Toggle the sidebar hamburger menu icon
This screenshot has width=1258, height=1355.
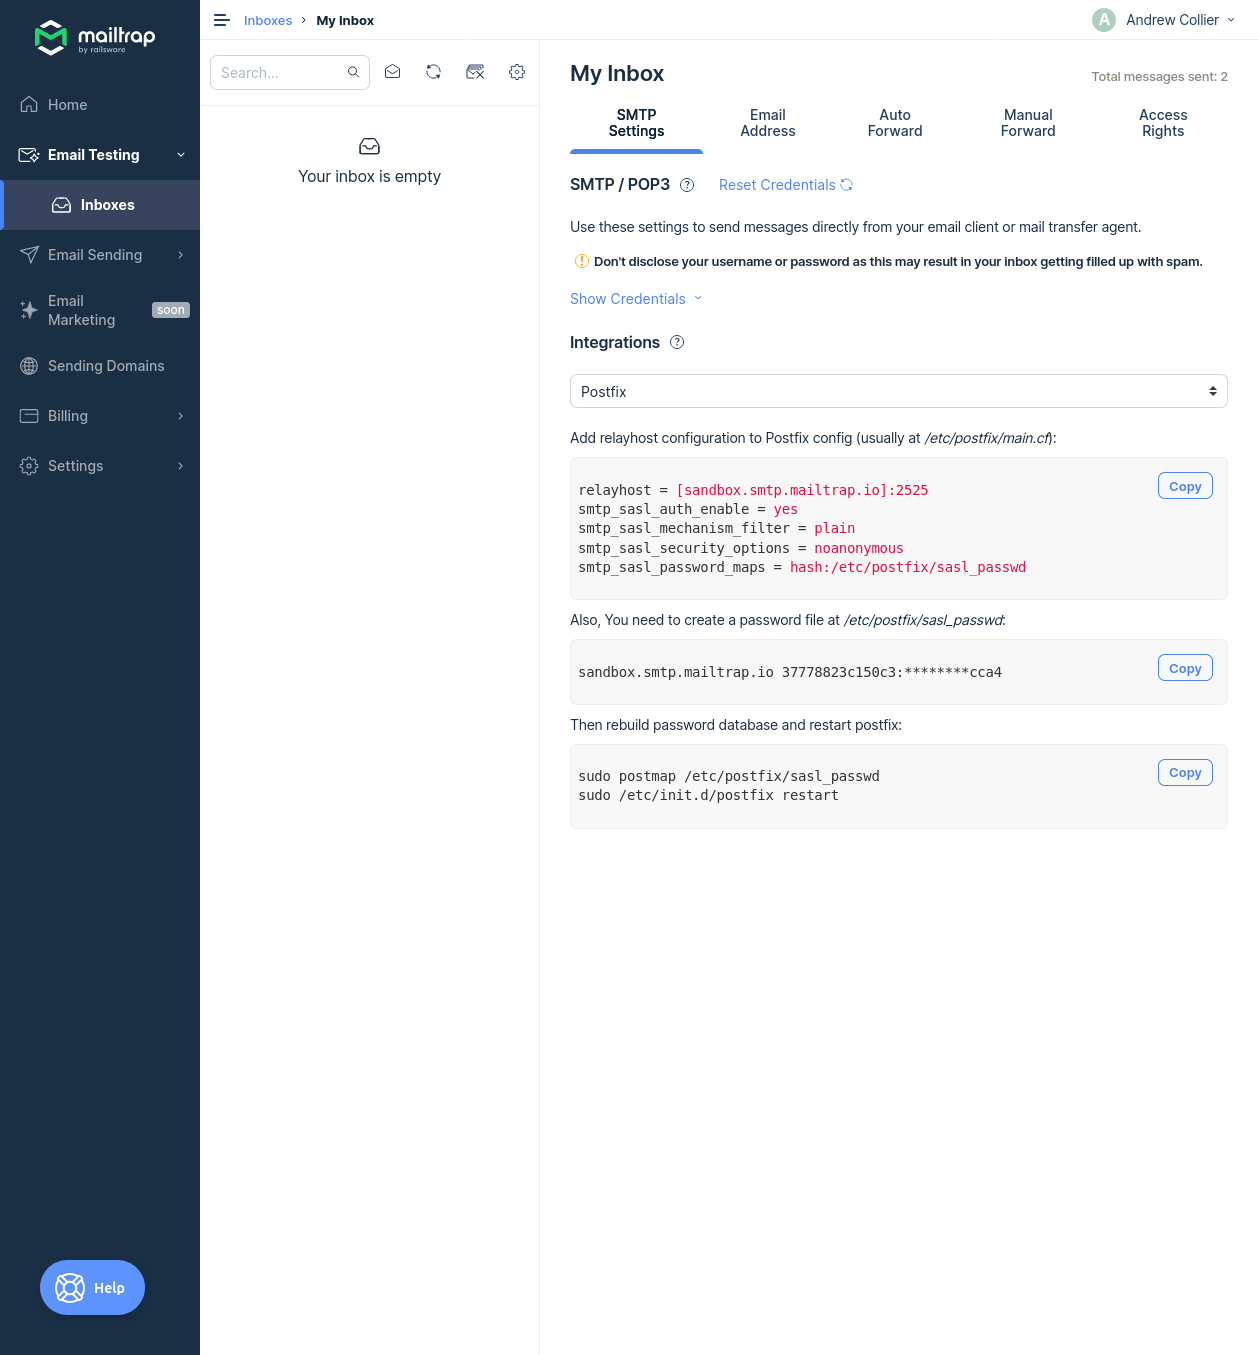222,20
